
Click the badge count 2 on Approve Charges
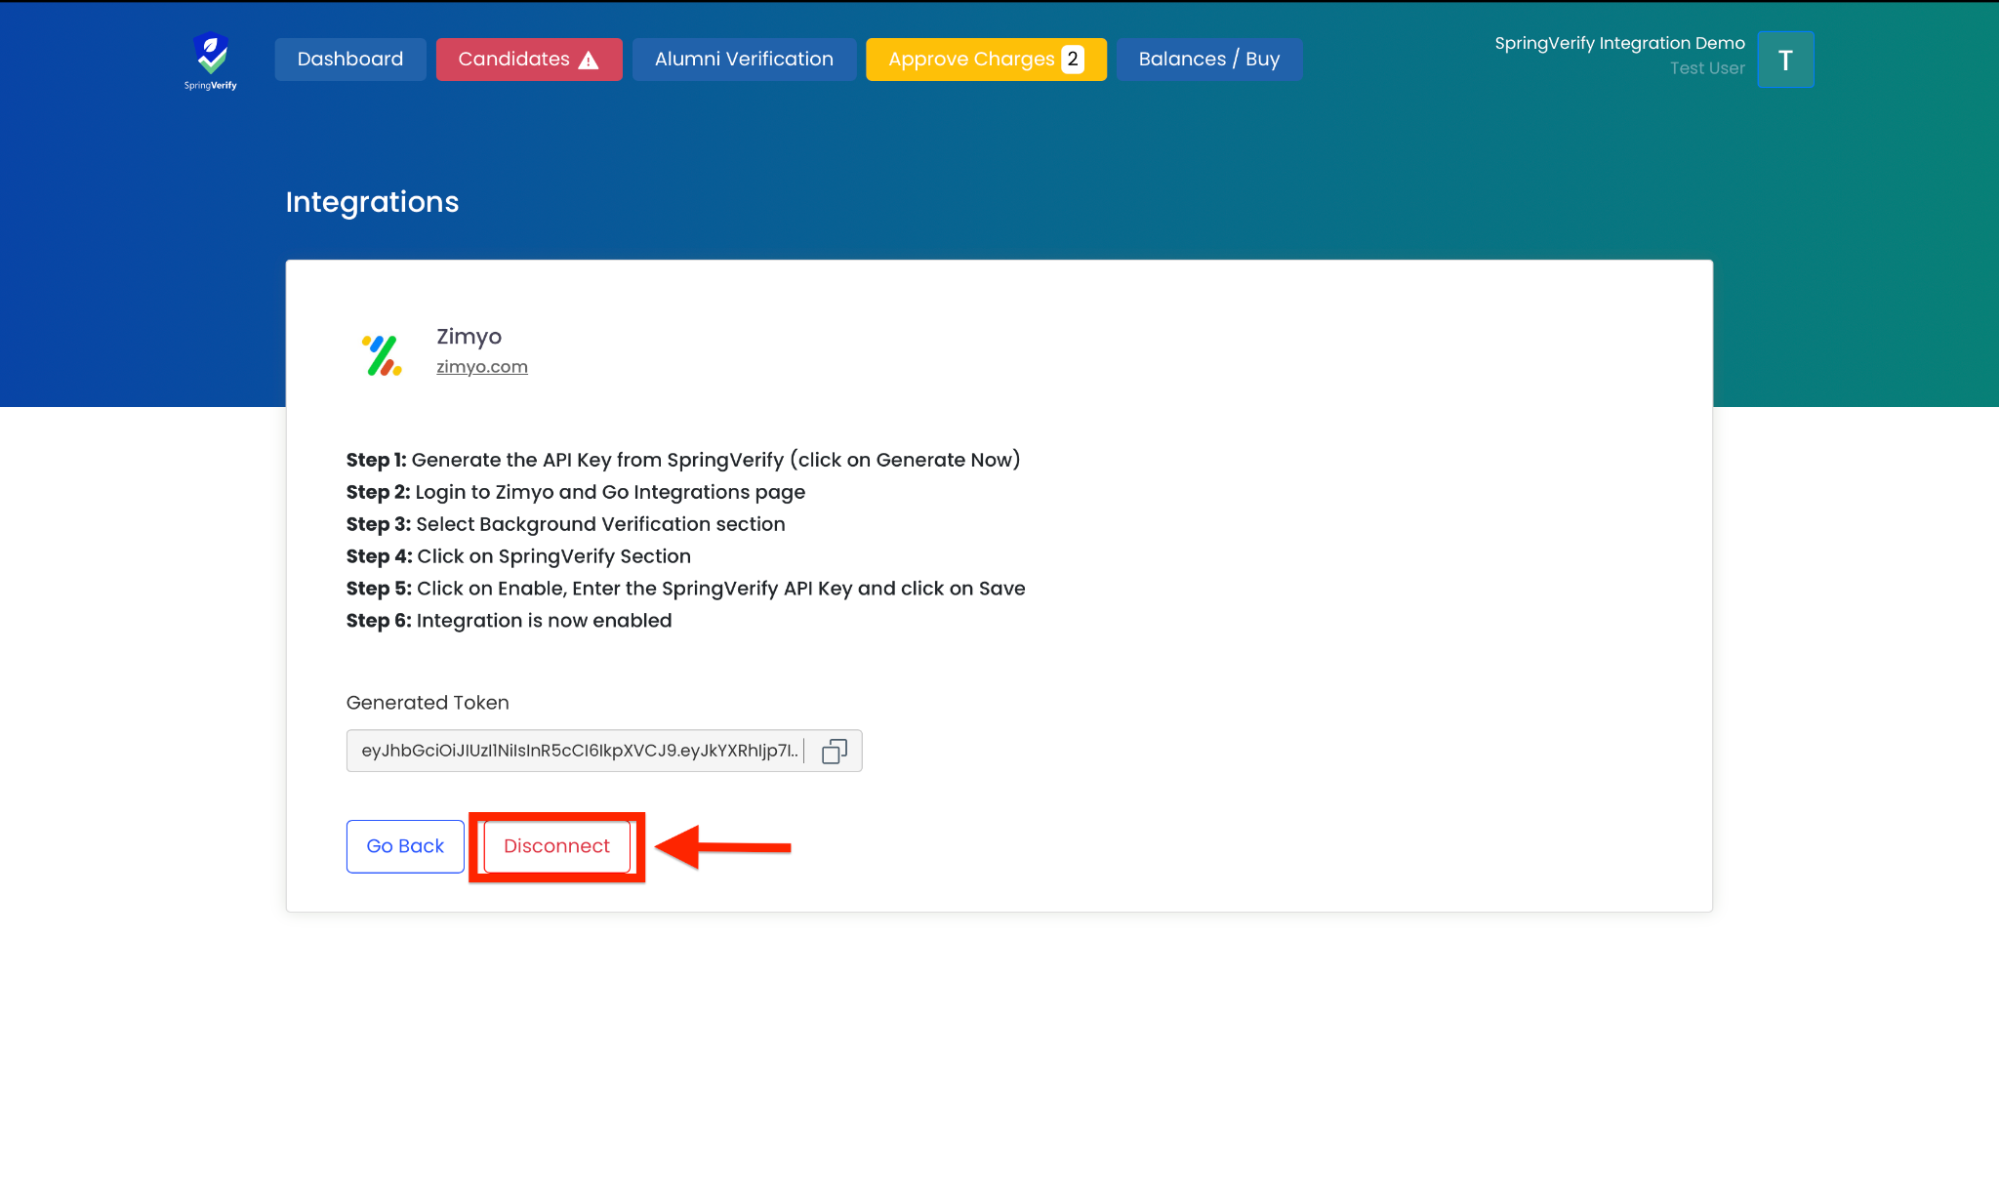pos(1073,59)
